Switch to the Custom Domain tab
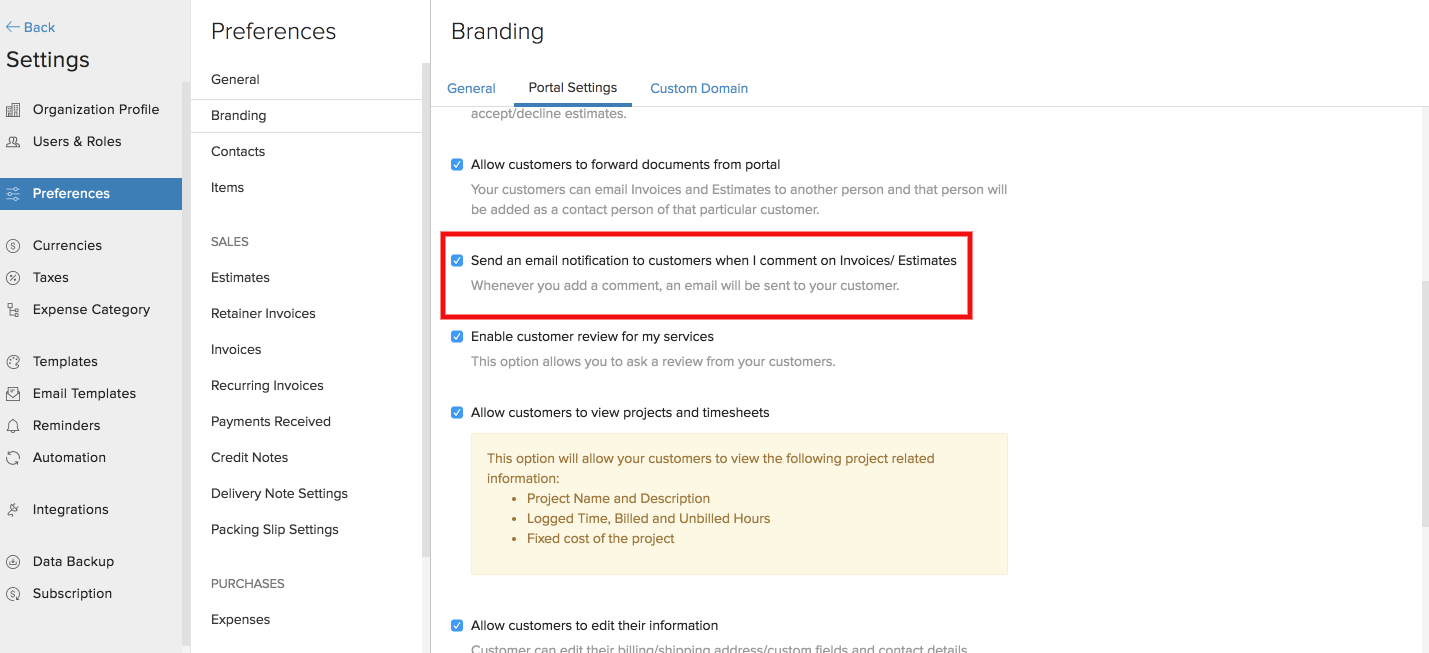The height and width of the screenshot is (653, 1429). click(x=699, y=89)
